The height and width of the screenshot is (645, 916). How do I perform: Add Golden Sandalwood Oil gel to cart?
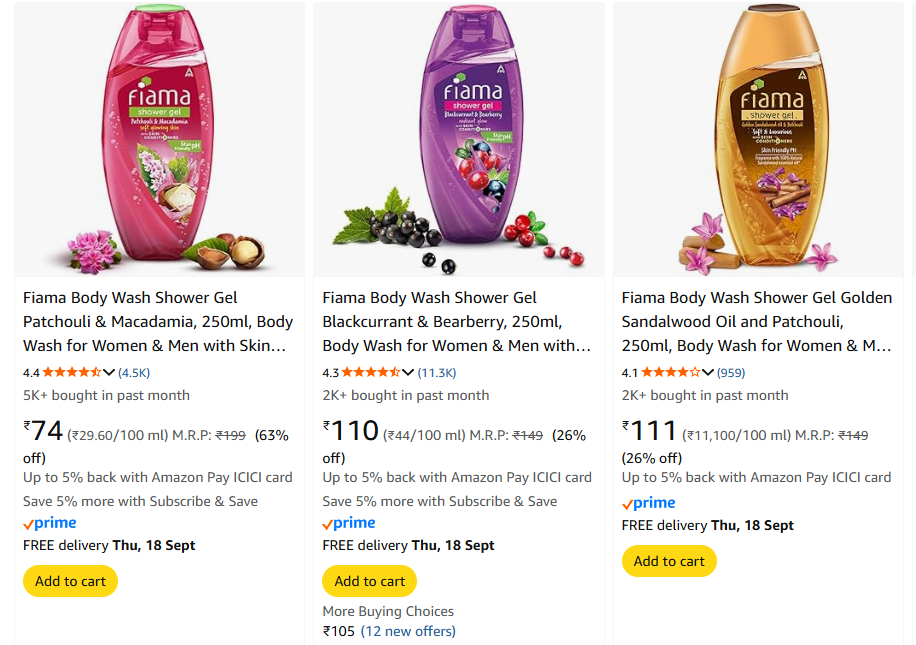[x=669, y=561]
